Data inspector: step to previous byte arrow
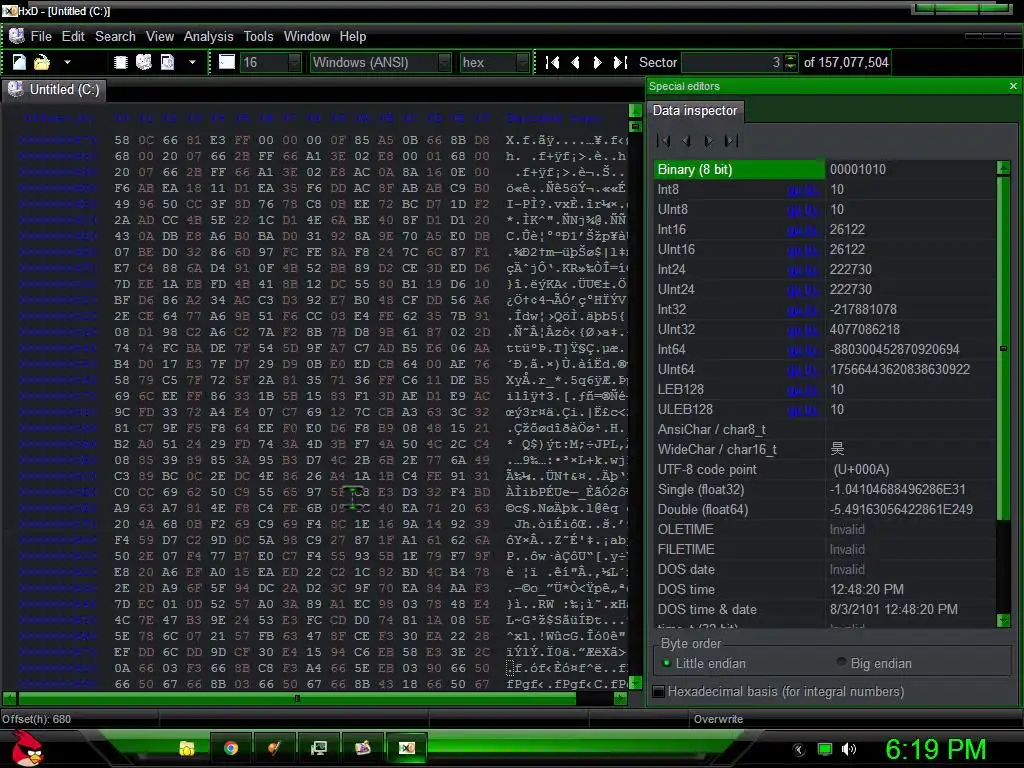The height and width of the screenshot is (768, 1024). (x=686, y=140)
